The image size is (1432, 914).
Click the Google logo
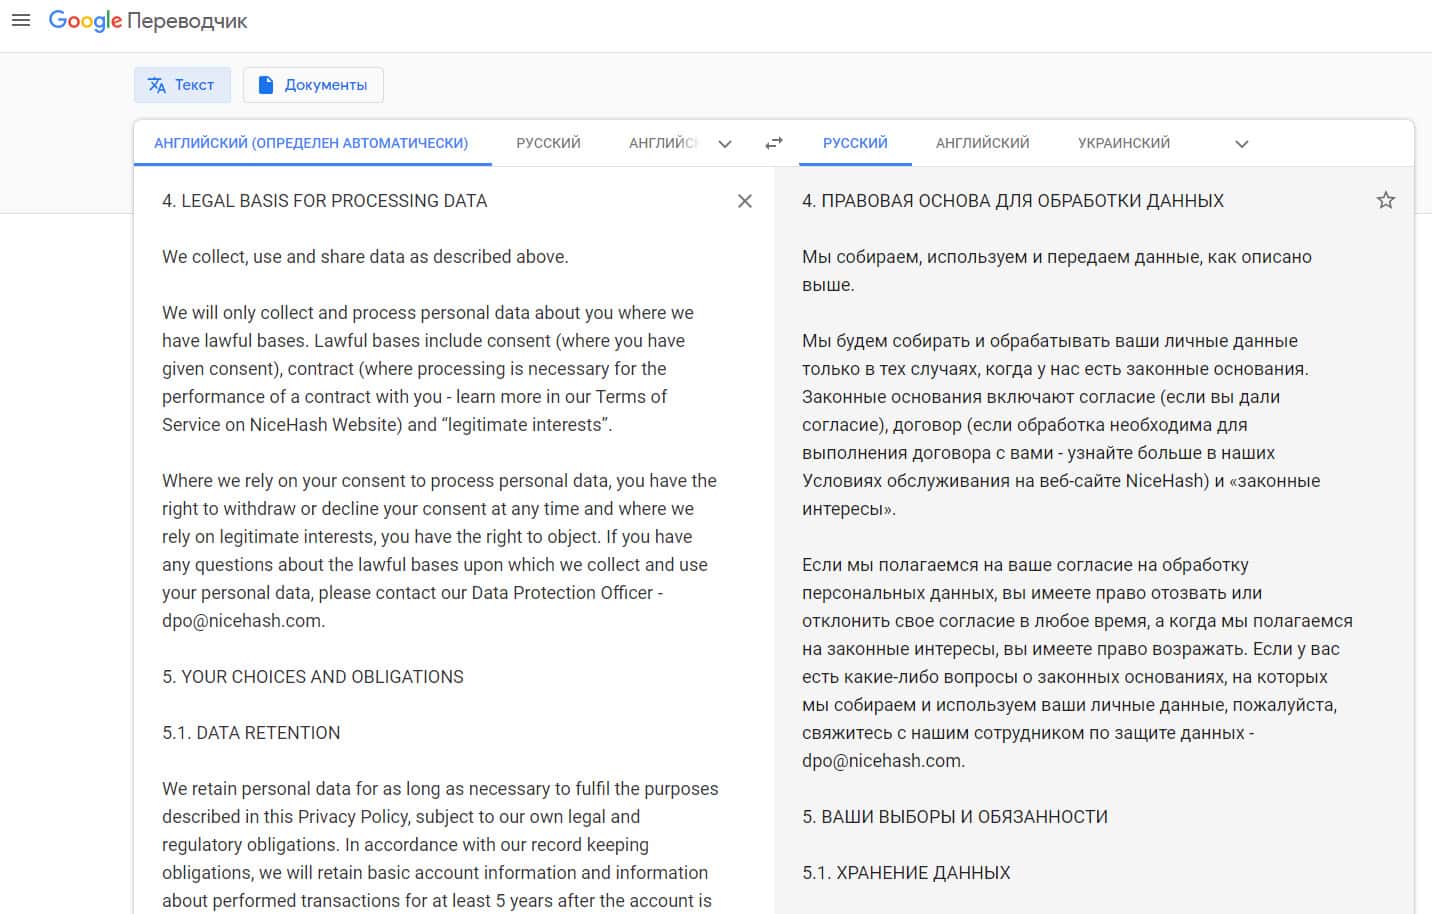(x=85, y=21)
